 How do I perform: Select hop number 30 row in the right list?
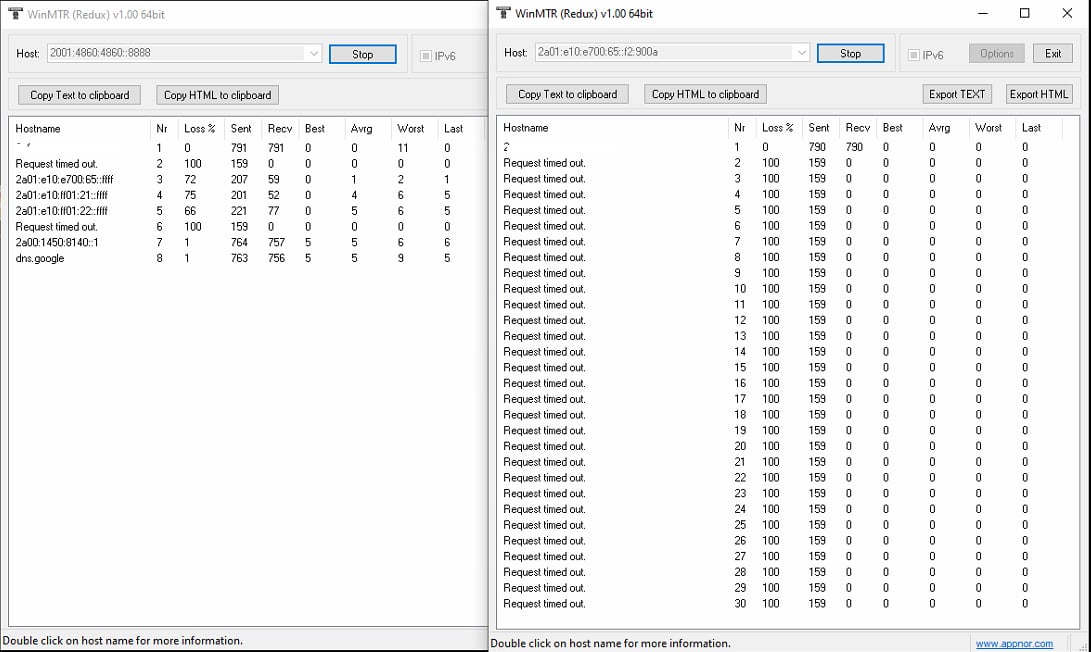click(x=544, y=604)
